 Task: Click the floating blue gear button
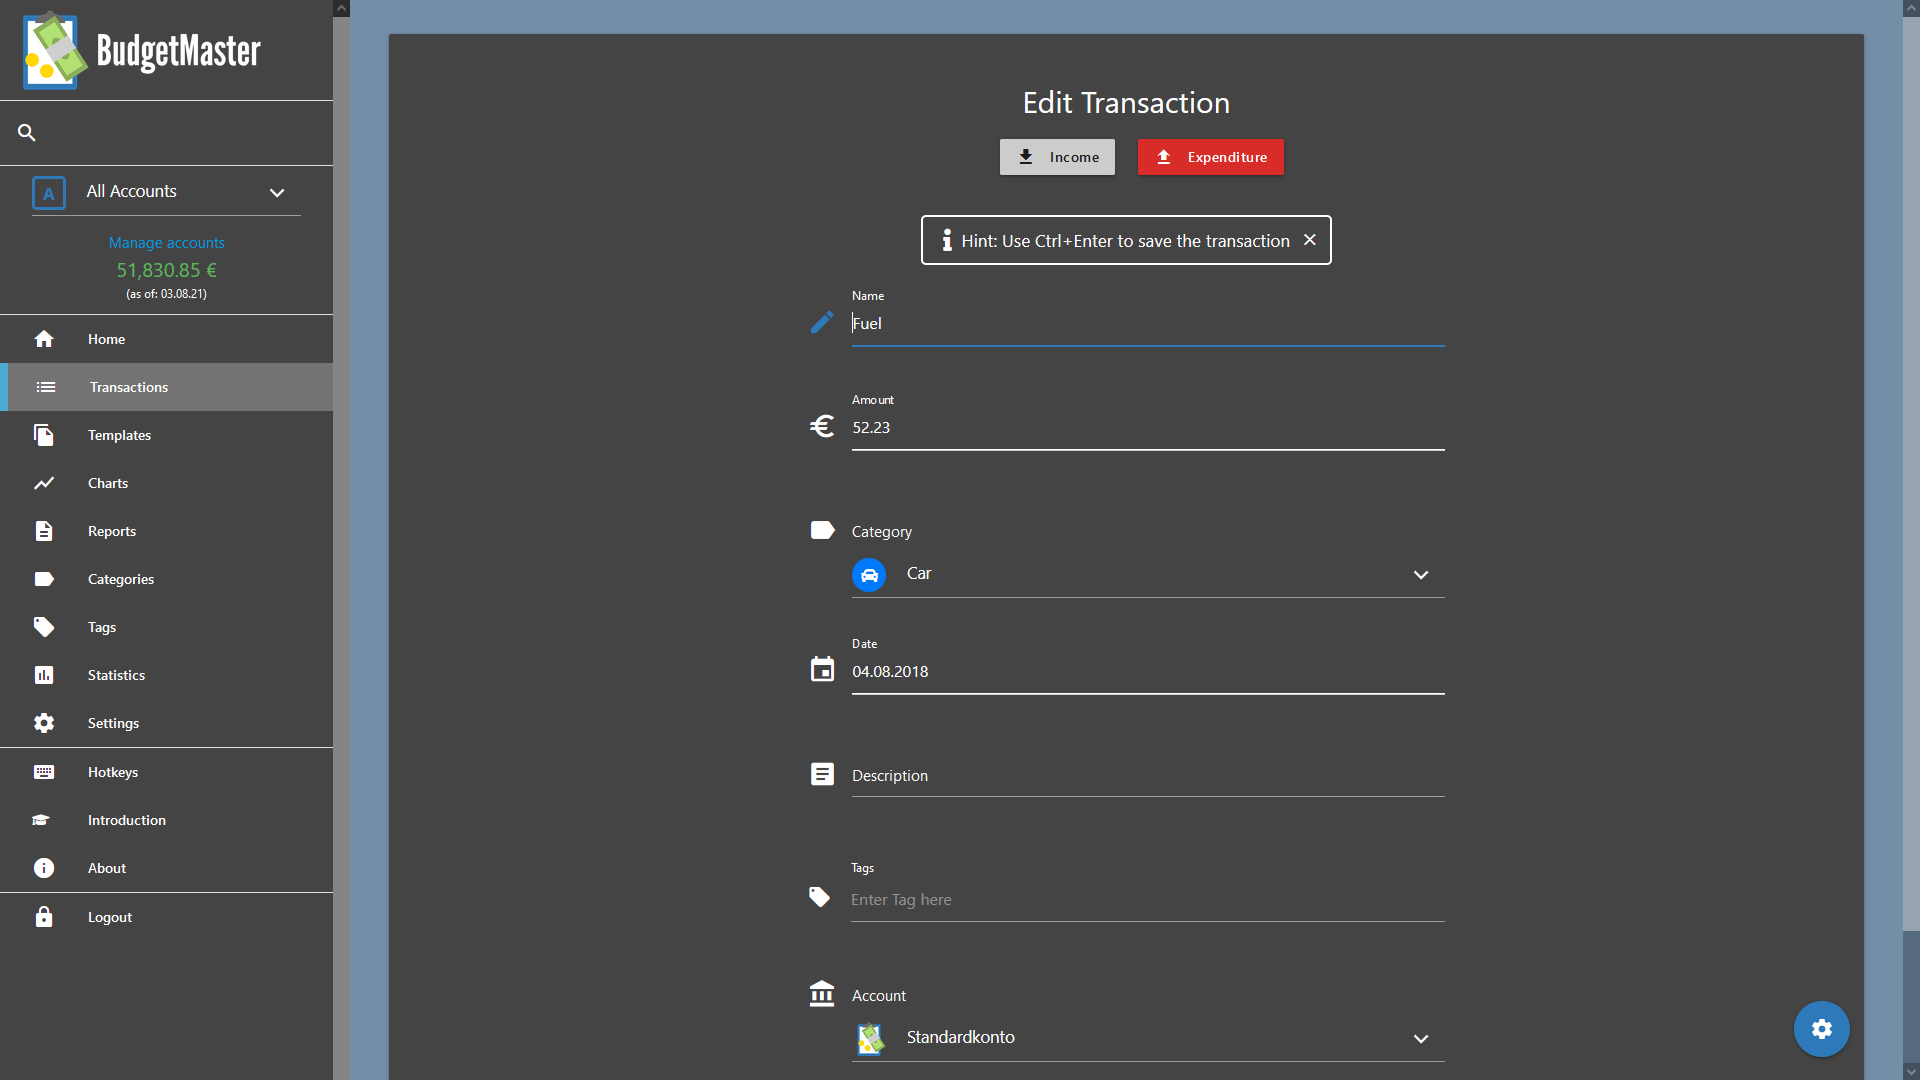coord(1822,1029)
